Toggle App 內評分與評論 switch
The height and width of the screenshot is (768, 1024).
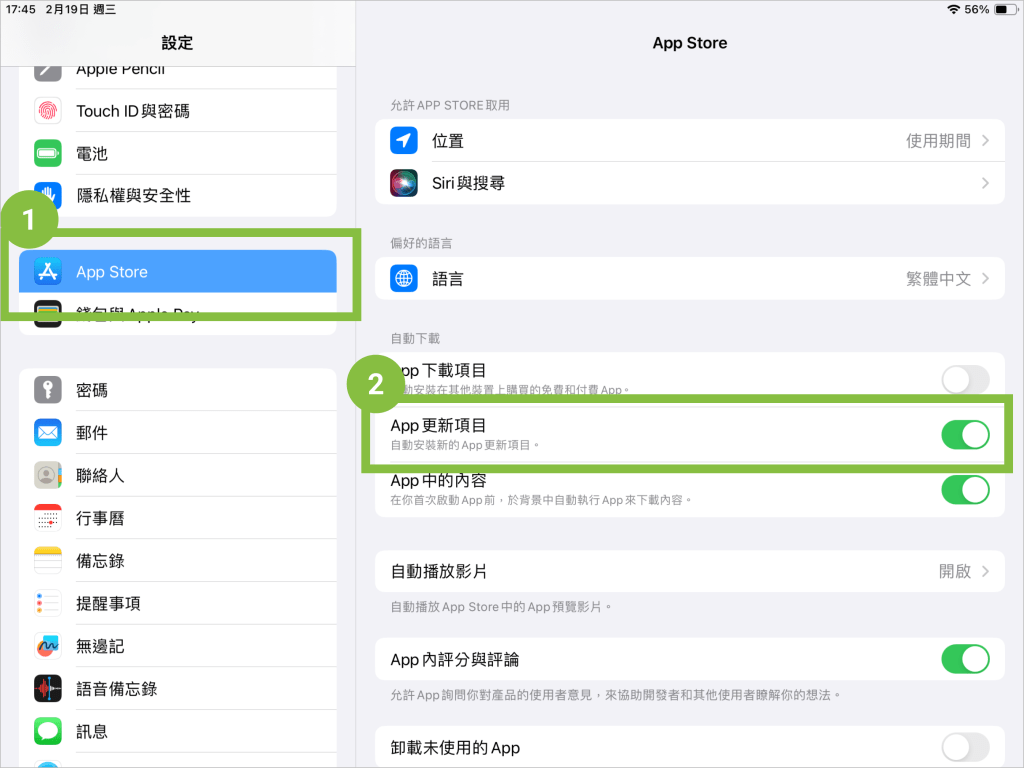[x=965, y=659]
